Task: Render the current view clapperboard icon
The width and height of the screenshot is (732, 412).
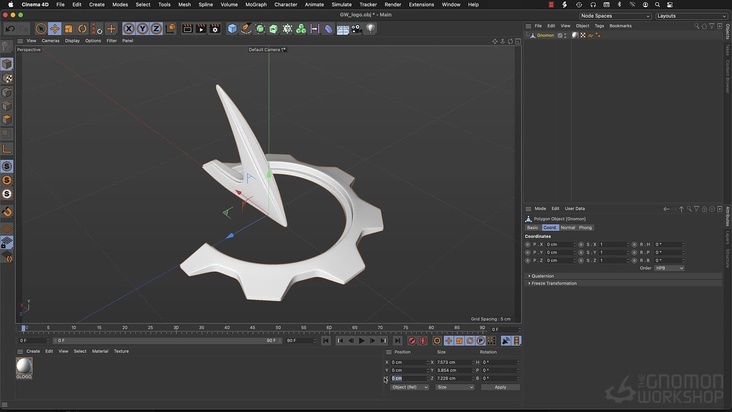Action: click(187, 29)
